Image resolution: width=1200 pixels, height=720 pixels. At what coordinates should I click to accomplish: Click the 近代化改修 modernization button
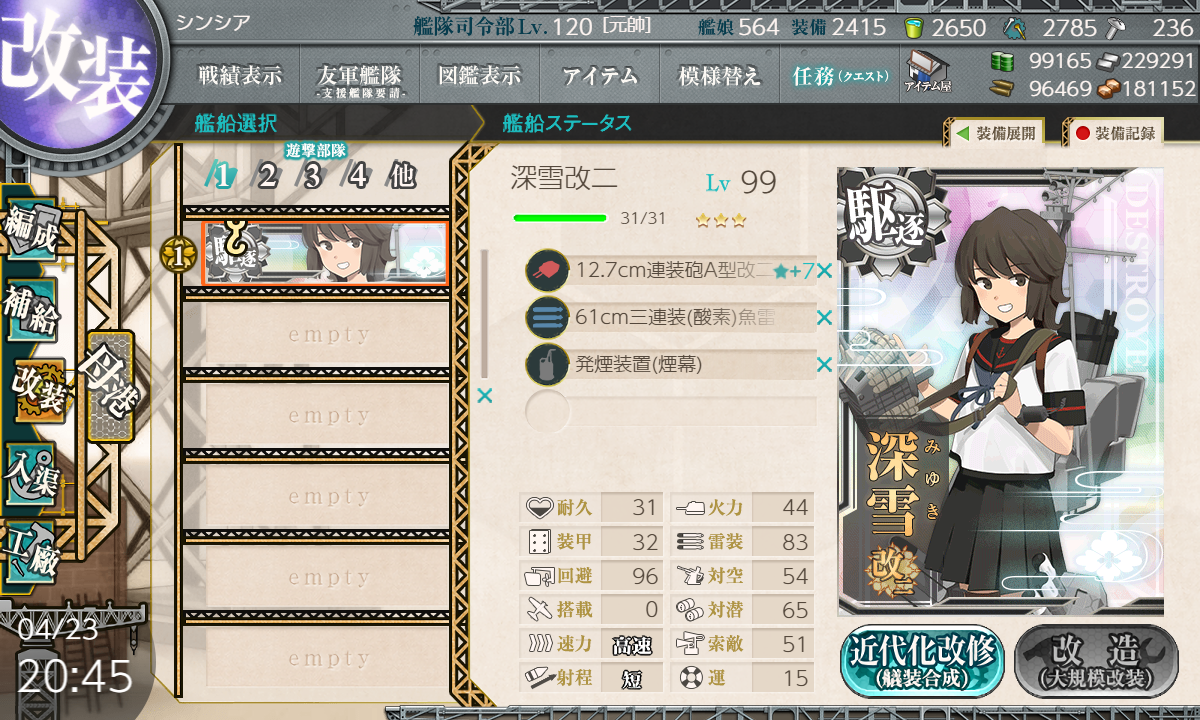pos(922,661)
